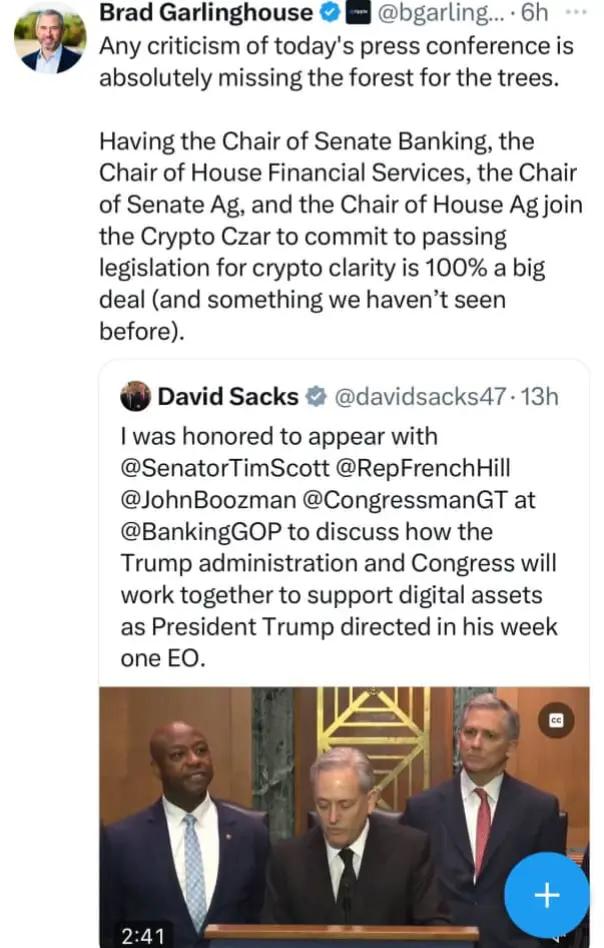Tap the blue compose post button
604x948 pixels.
[x=546, y=894]
